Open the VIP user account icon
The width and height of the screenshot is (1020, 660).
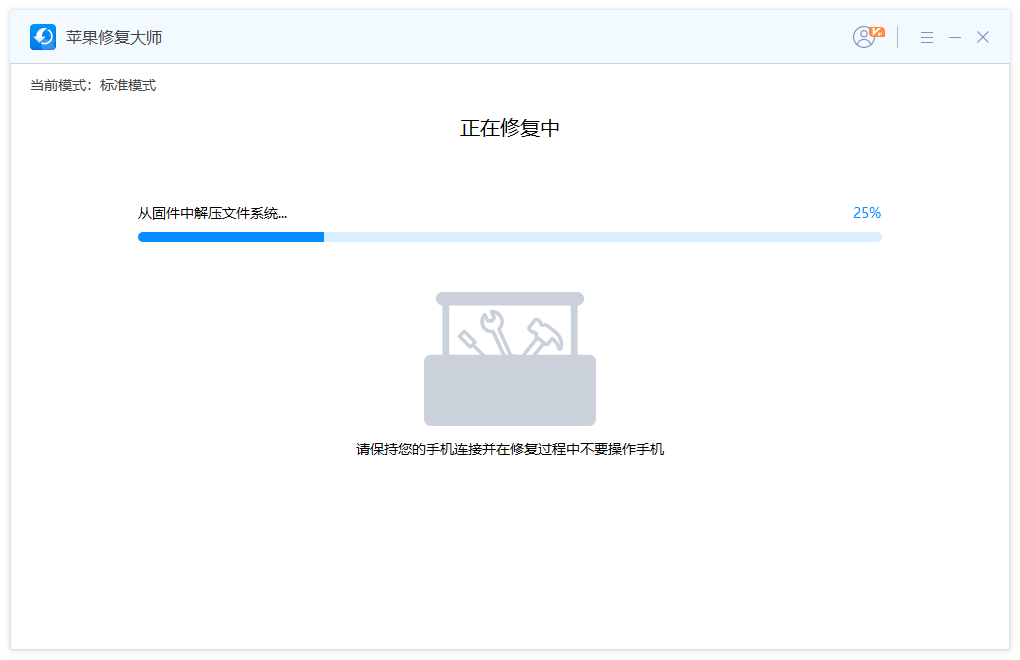(868, 36)
